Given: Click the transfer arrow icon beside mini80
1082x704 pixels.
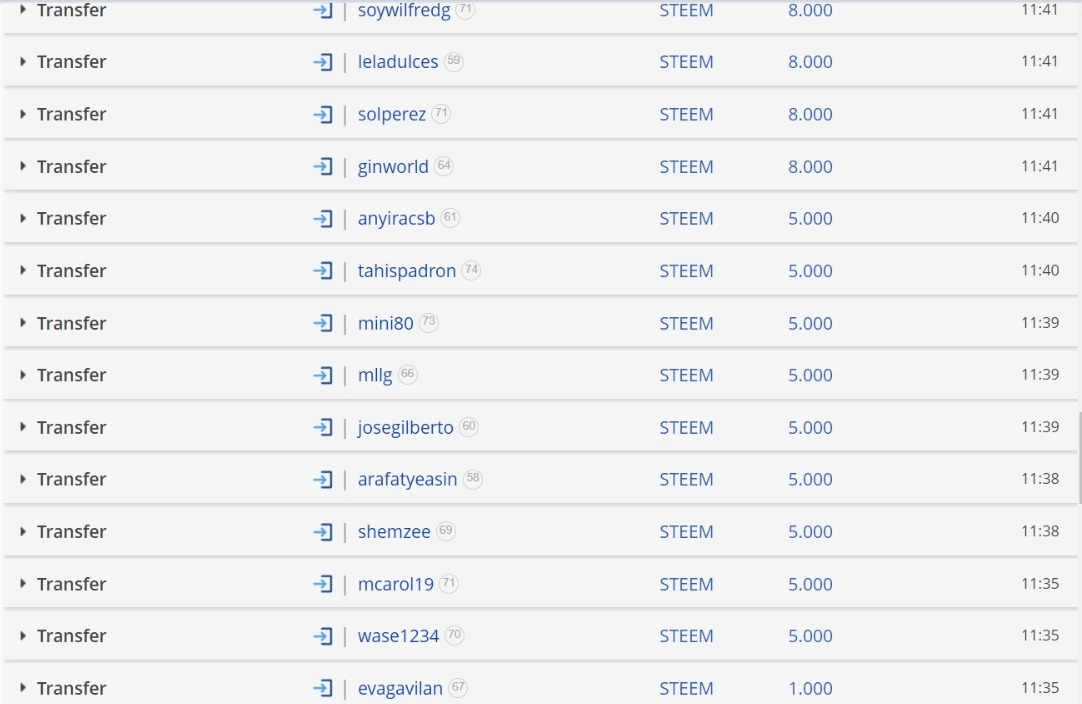Looking at the screenshot, I should (x=323, y=324).
